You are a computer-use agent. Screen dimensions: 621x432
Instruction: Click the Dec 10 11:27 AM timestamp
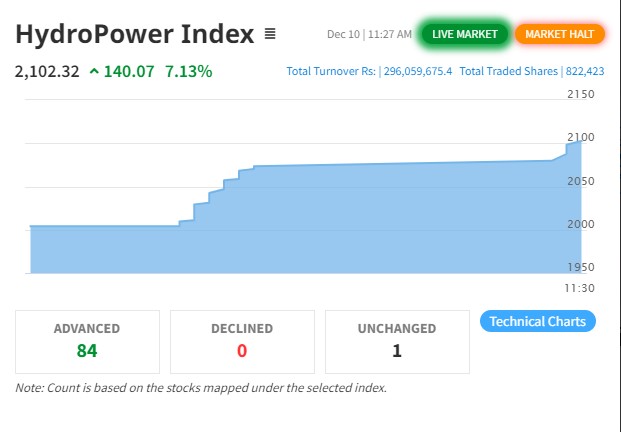pyautogui.click(x=369, y=35)
